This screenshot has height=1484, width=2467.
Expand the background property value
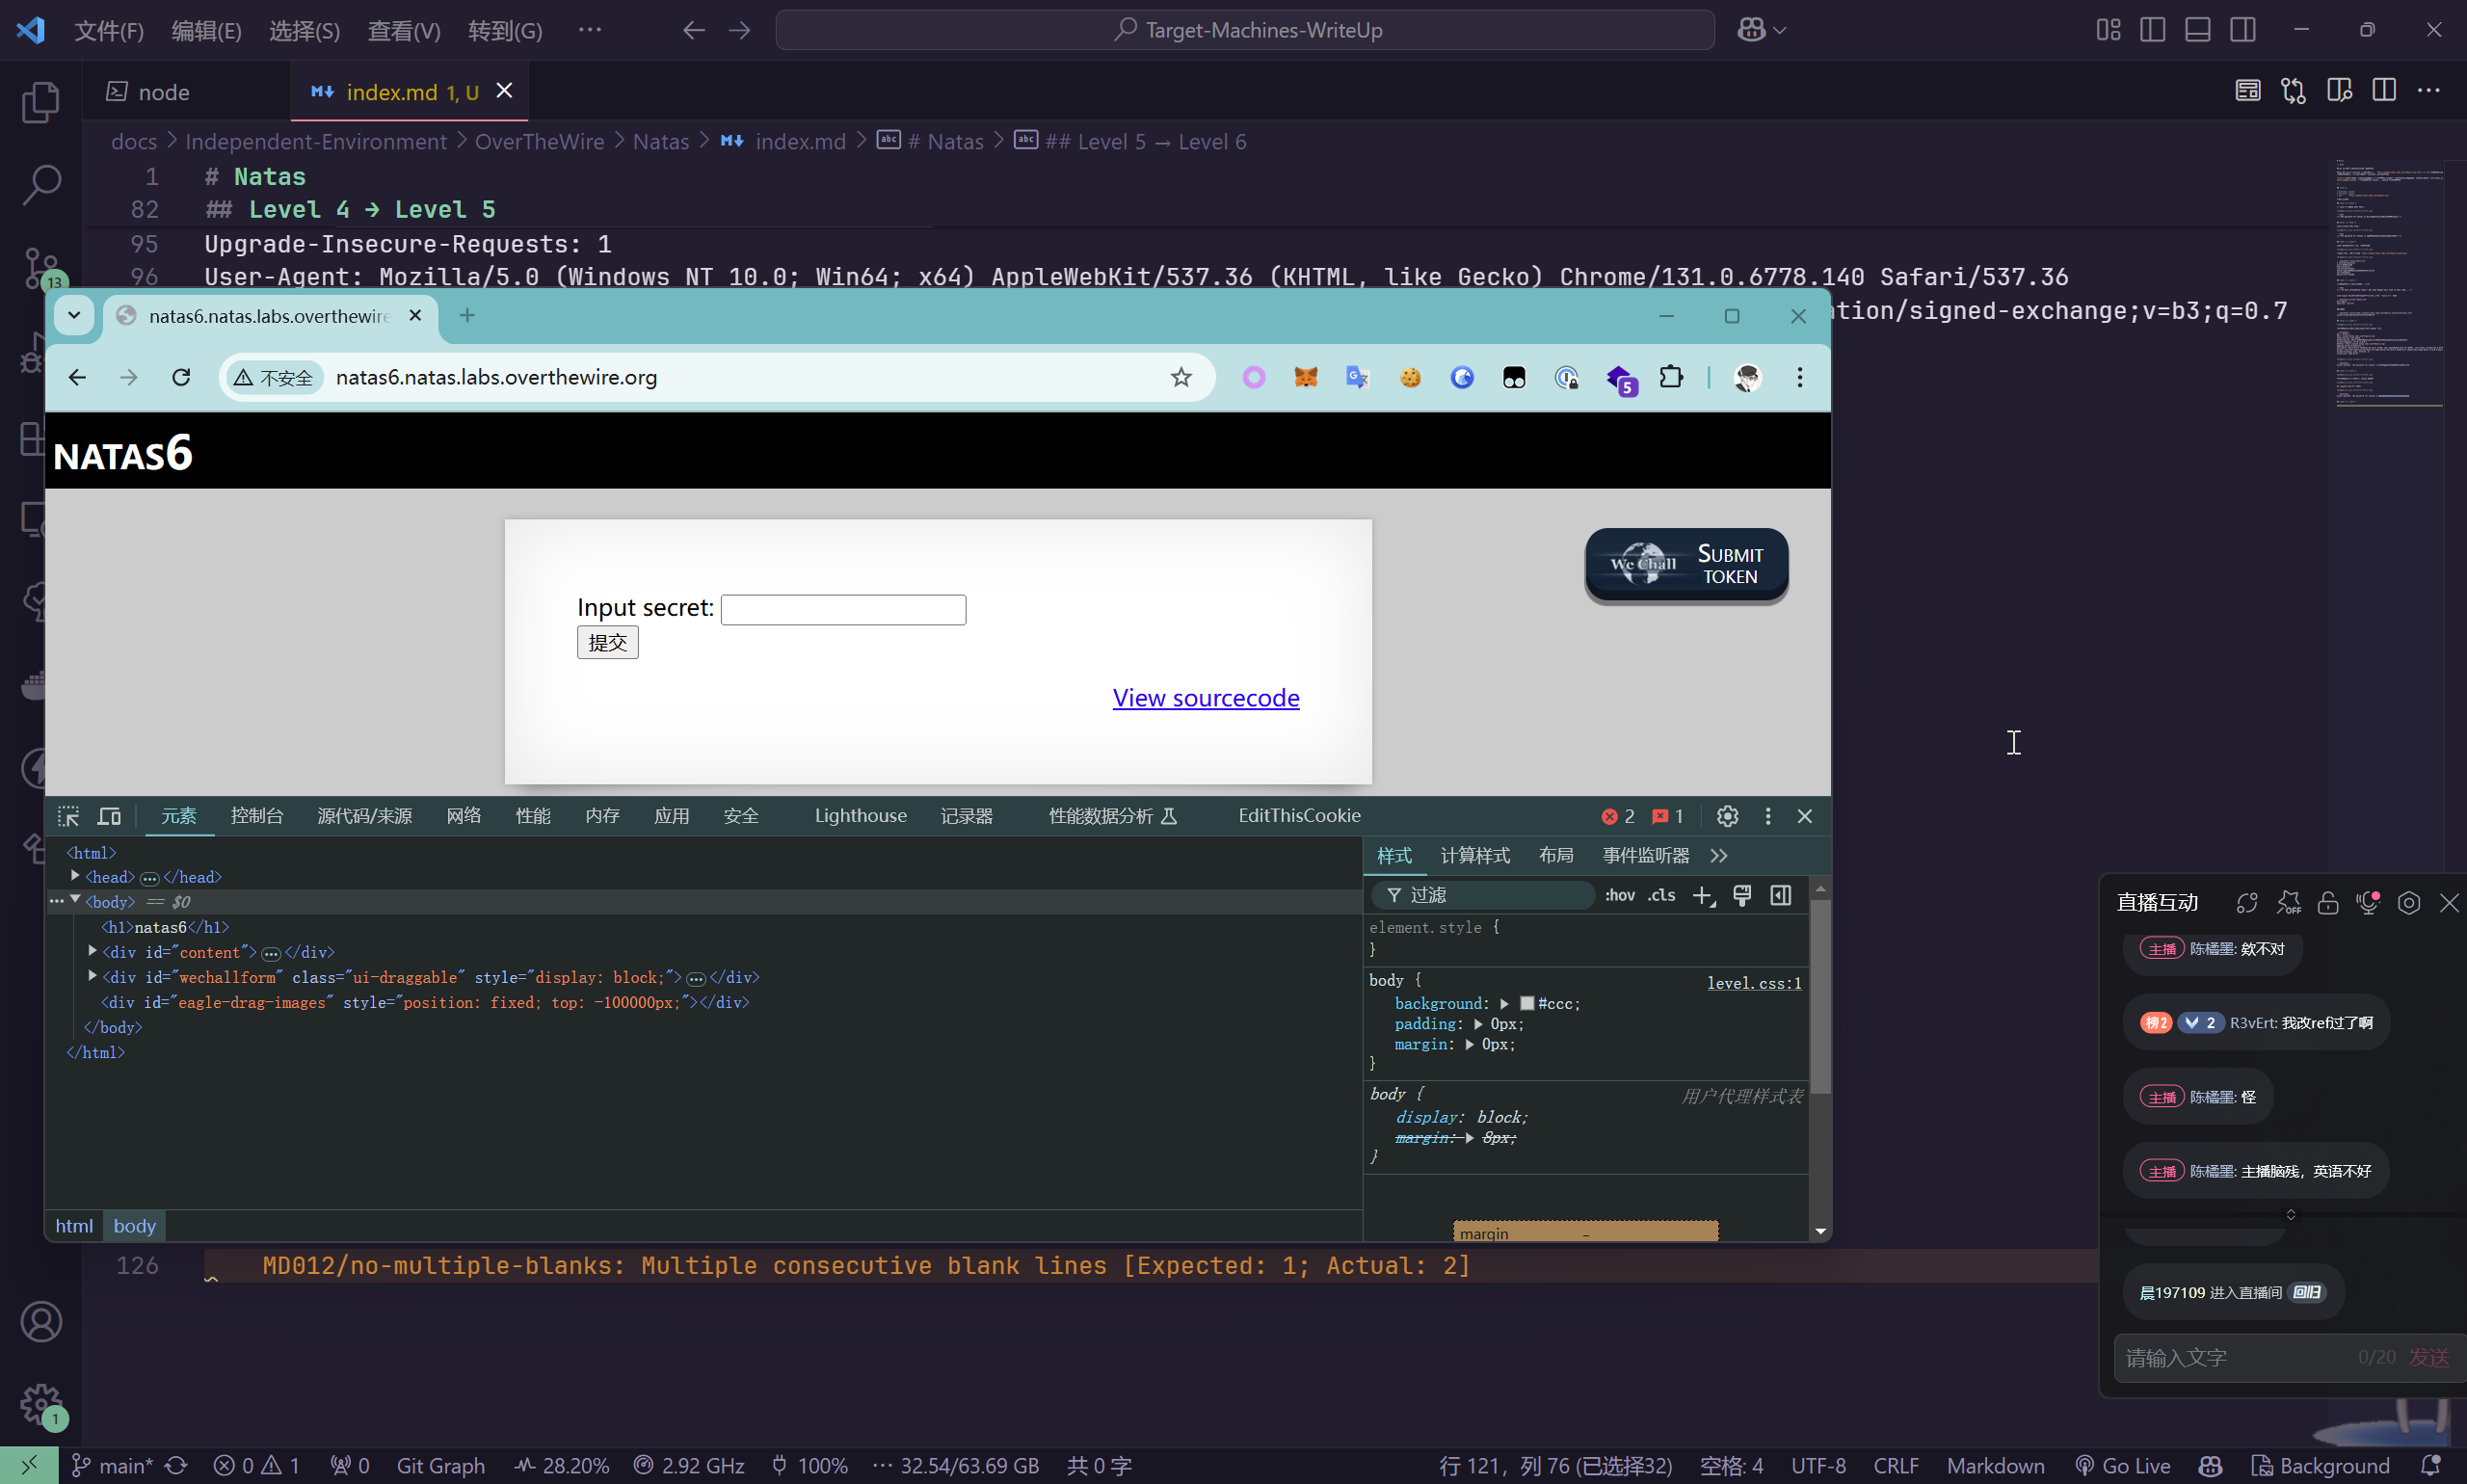tap(1503, 1003)
